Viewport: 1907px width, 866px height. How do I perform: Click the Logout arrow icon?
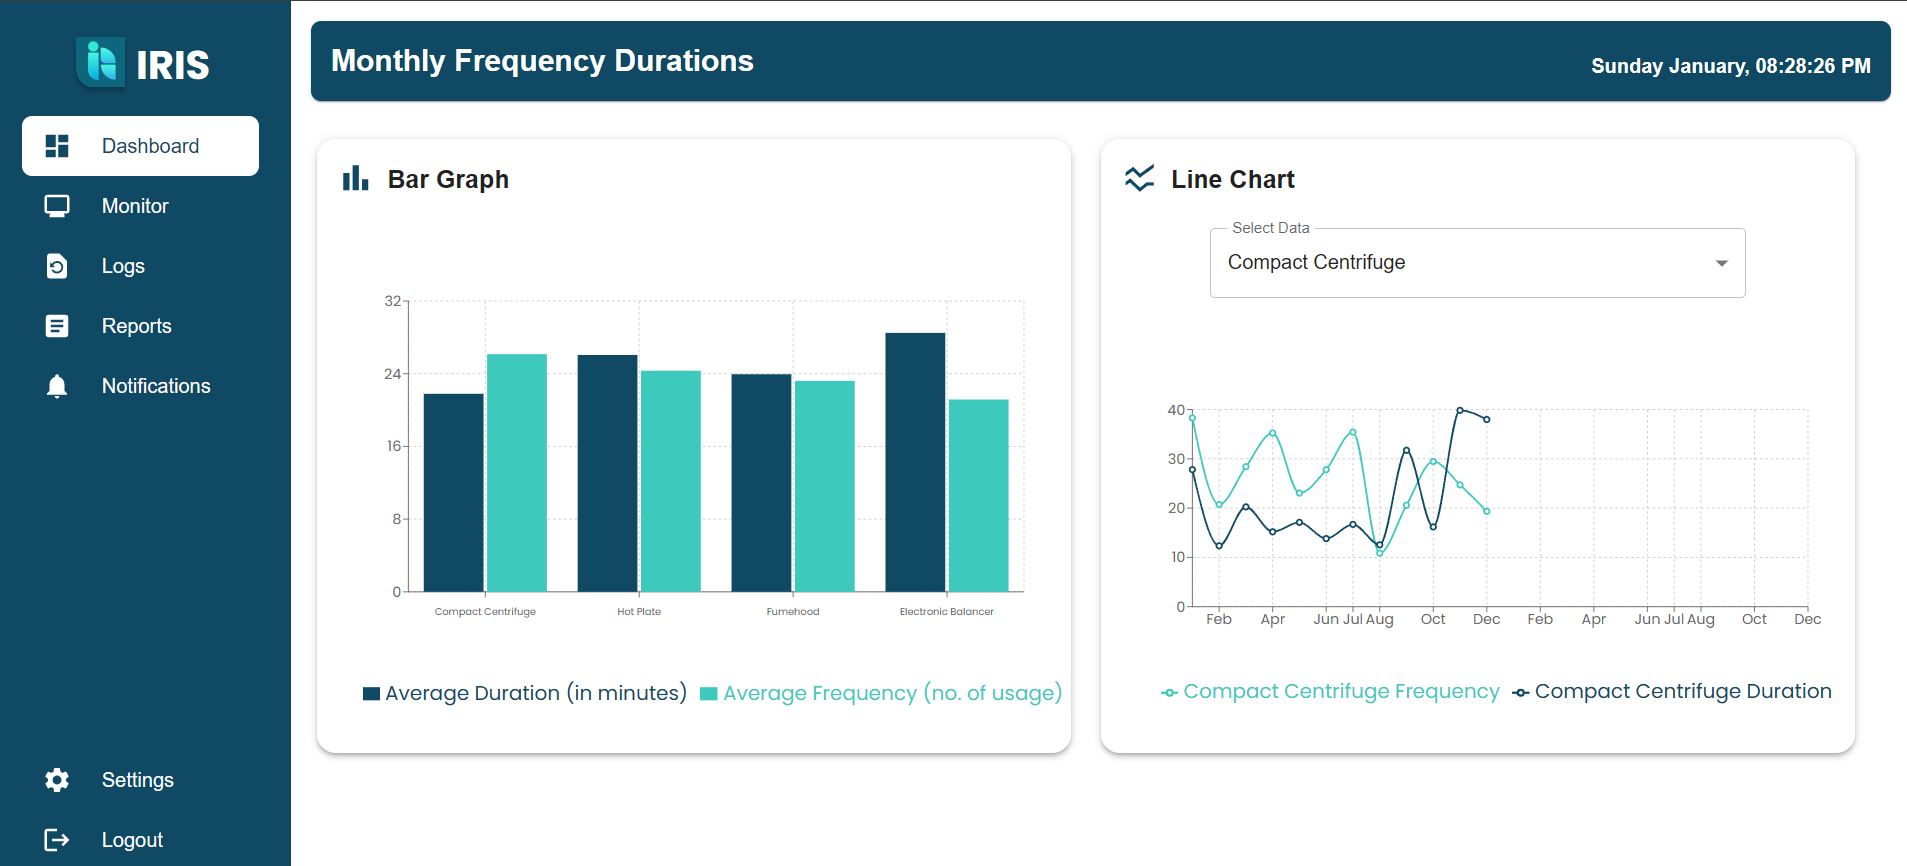pyautogui.click(x=57, y=840)
